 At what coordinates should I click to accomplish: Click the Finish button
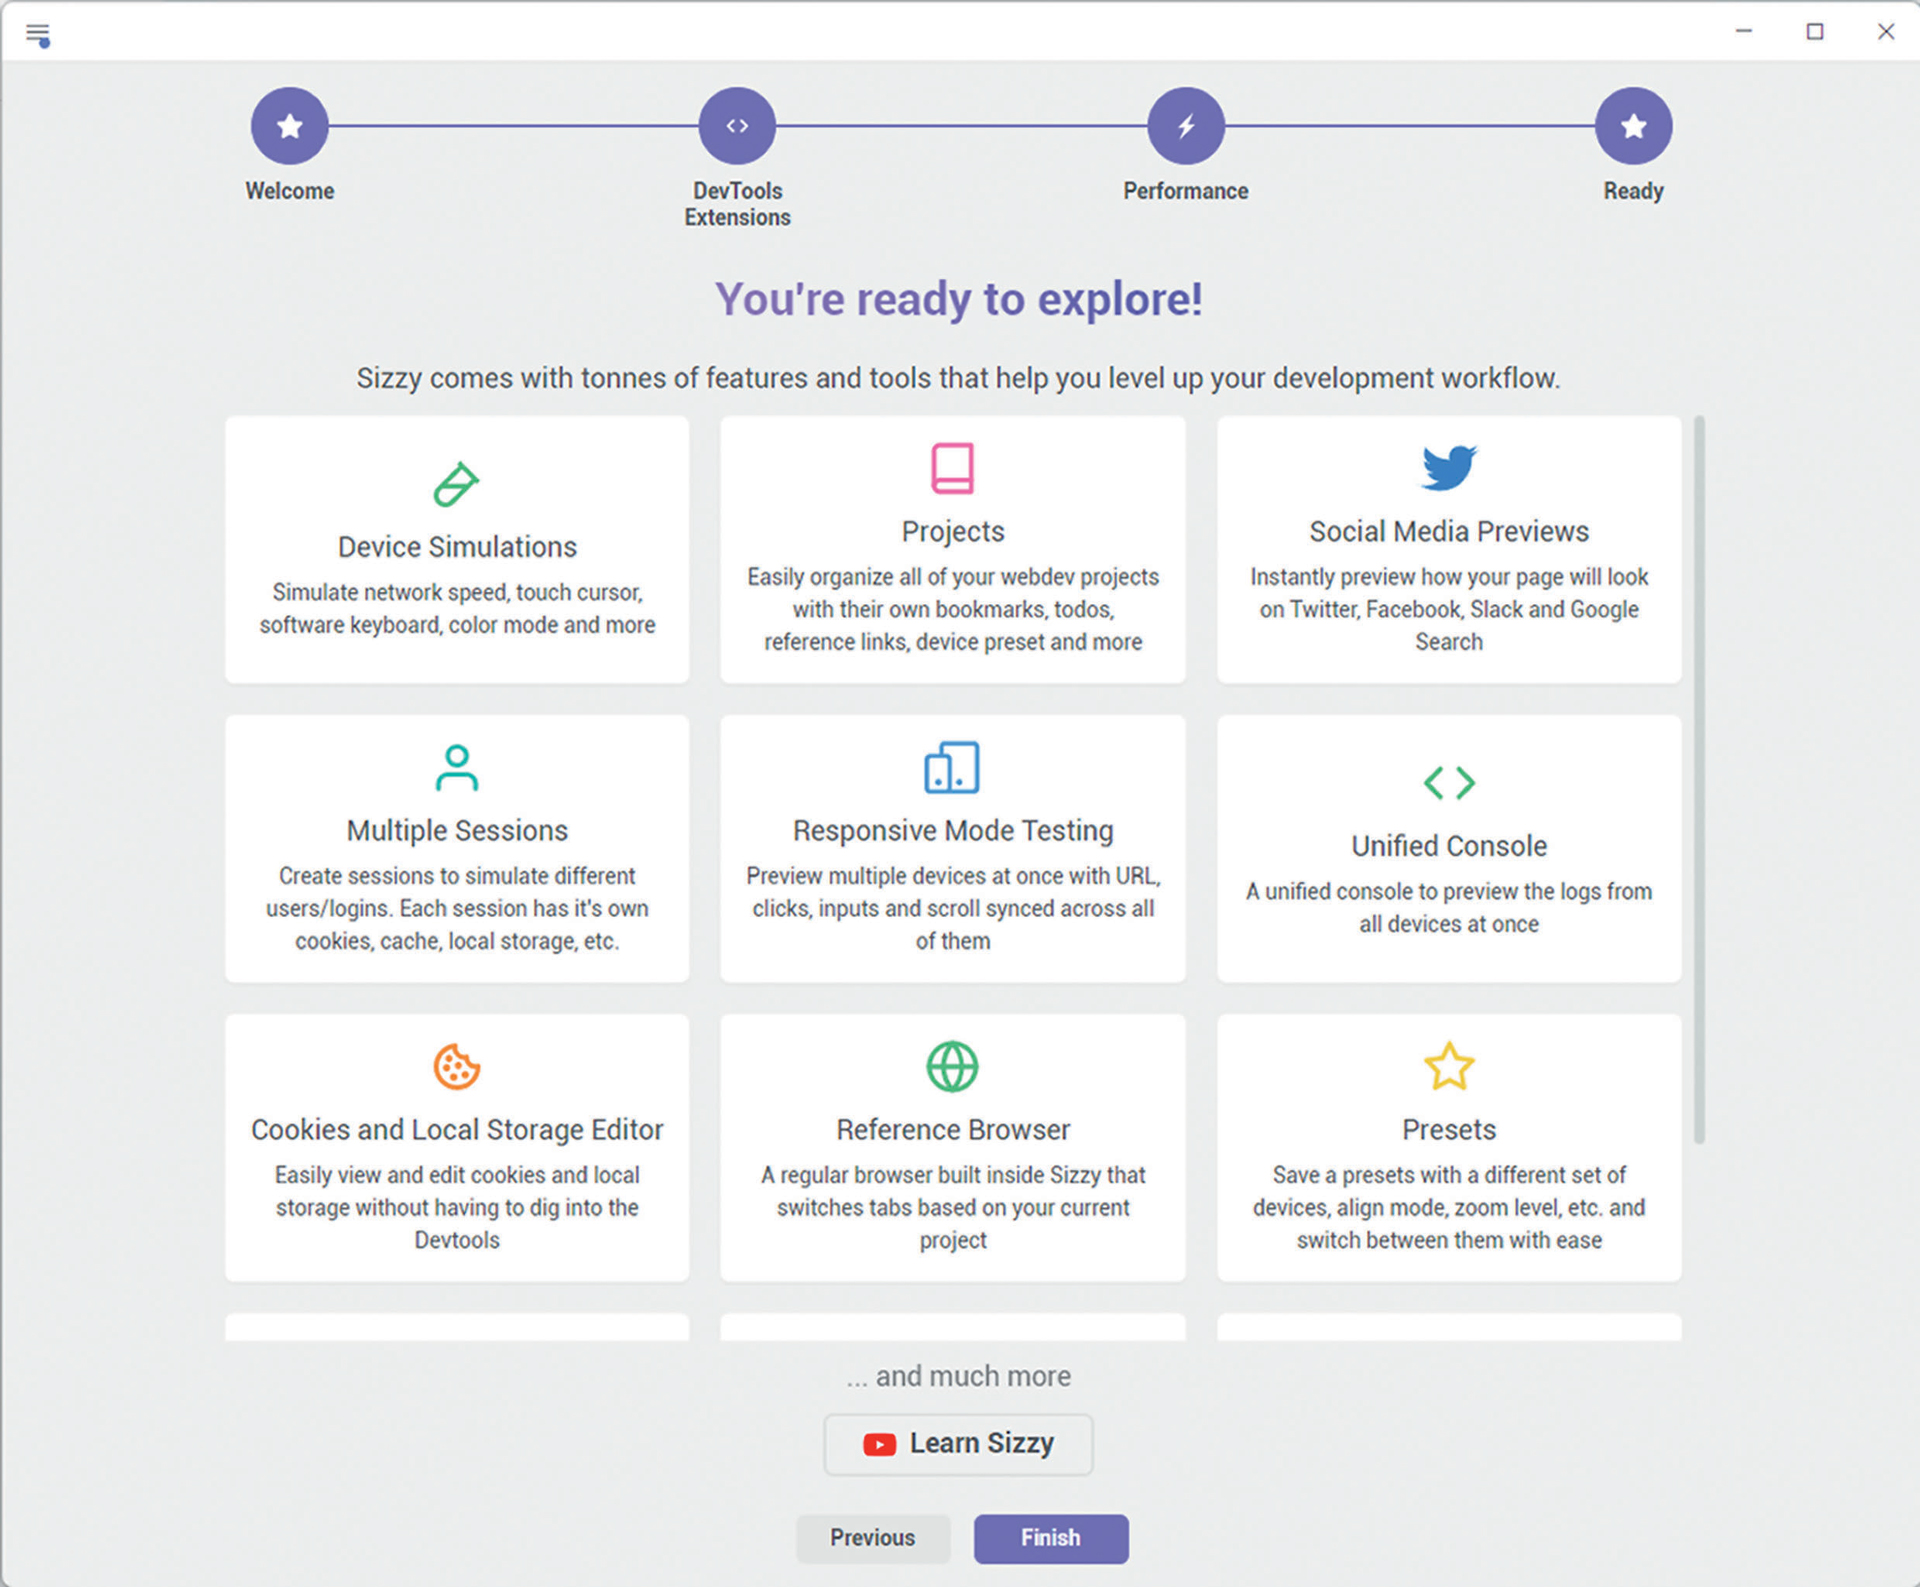point(1051,1538)
